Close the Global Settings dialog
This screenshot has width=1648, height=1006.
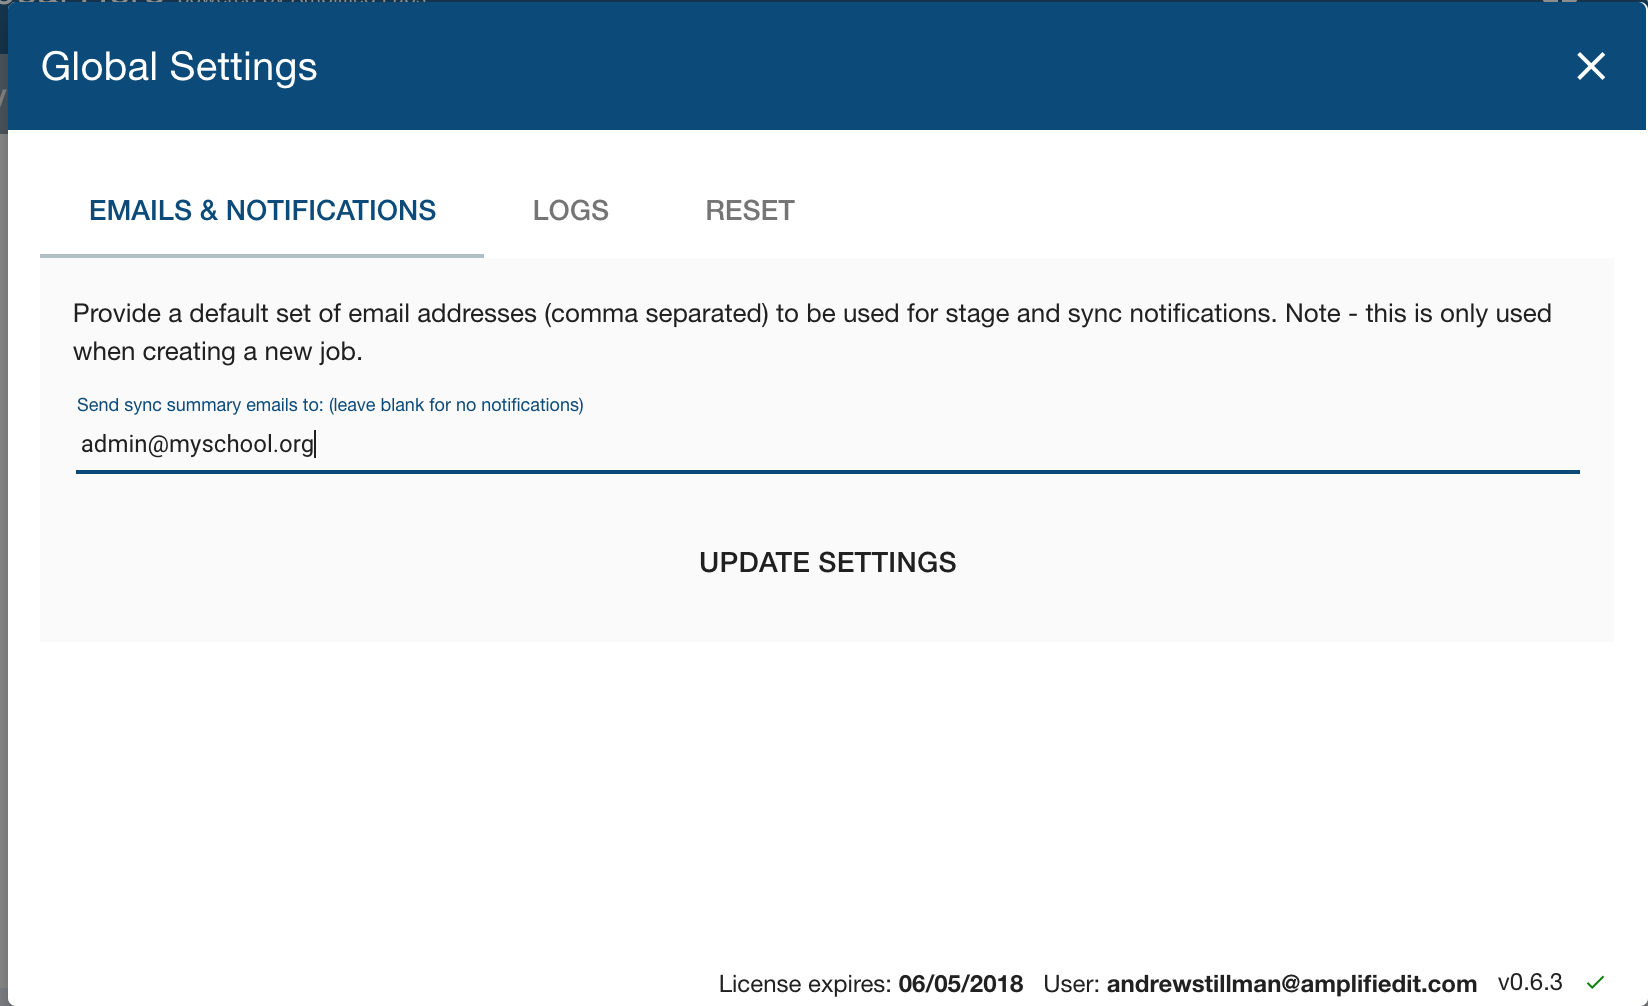coord(1590,67)
